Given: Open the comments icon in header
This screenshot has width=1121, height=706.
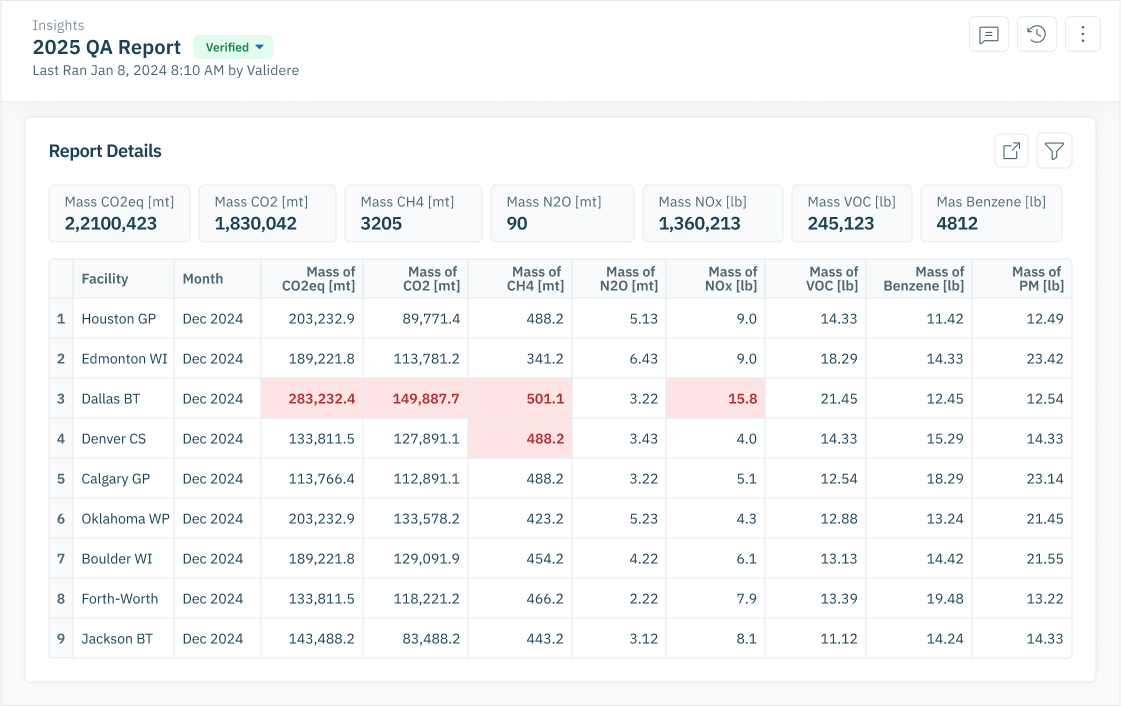Looking at the screenshot, I should (989, 34).
